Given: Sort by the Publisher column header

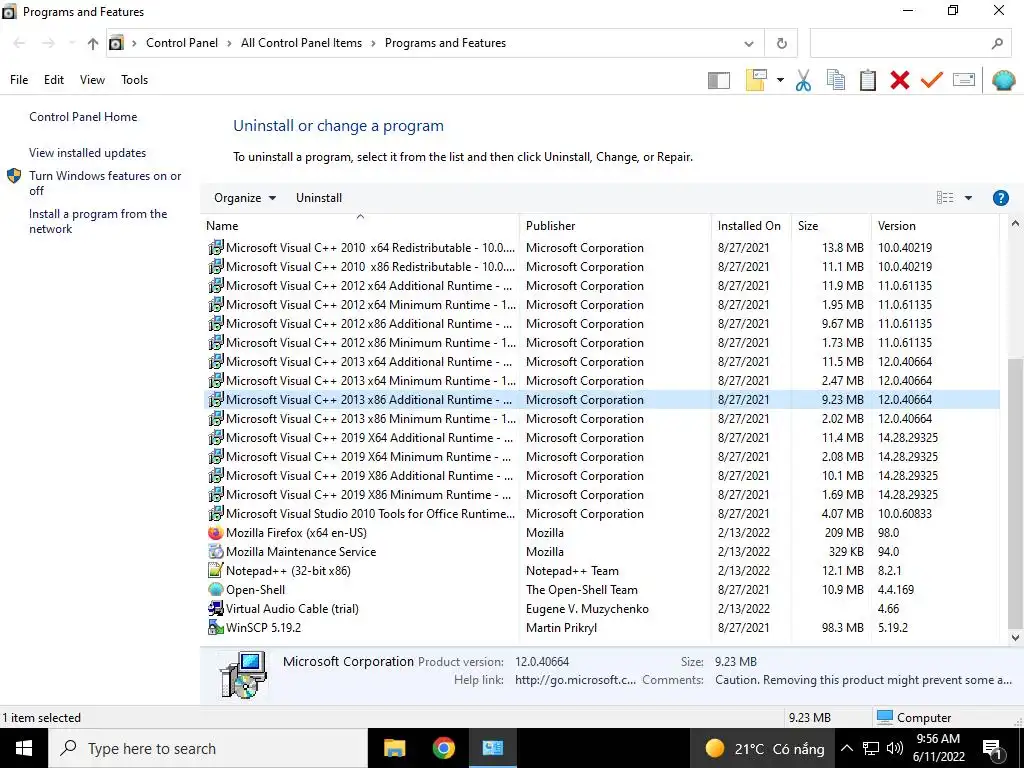Looking at the screenshot, I should (551, 226).
